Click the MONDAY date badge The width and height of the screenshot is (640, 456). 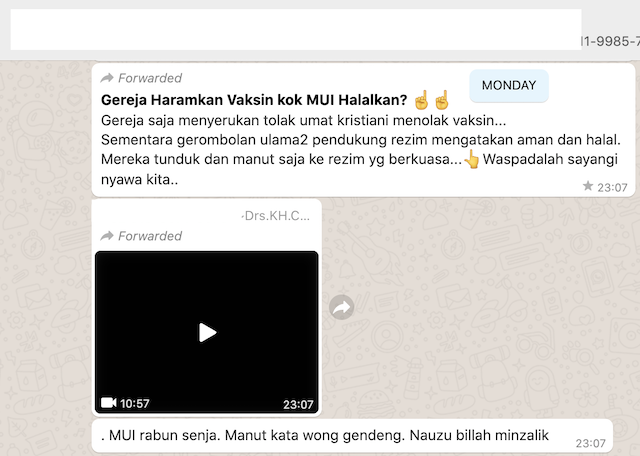coord(509,85)
